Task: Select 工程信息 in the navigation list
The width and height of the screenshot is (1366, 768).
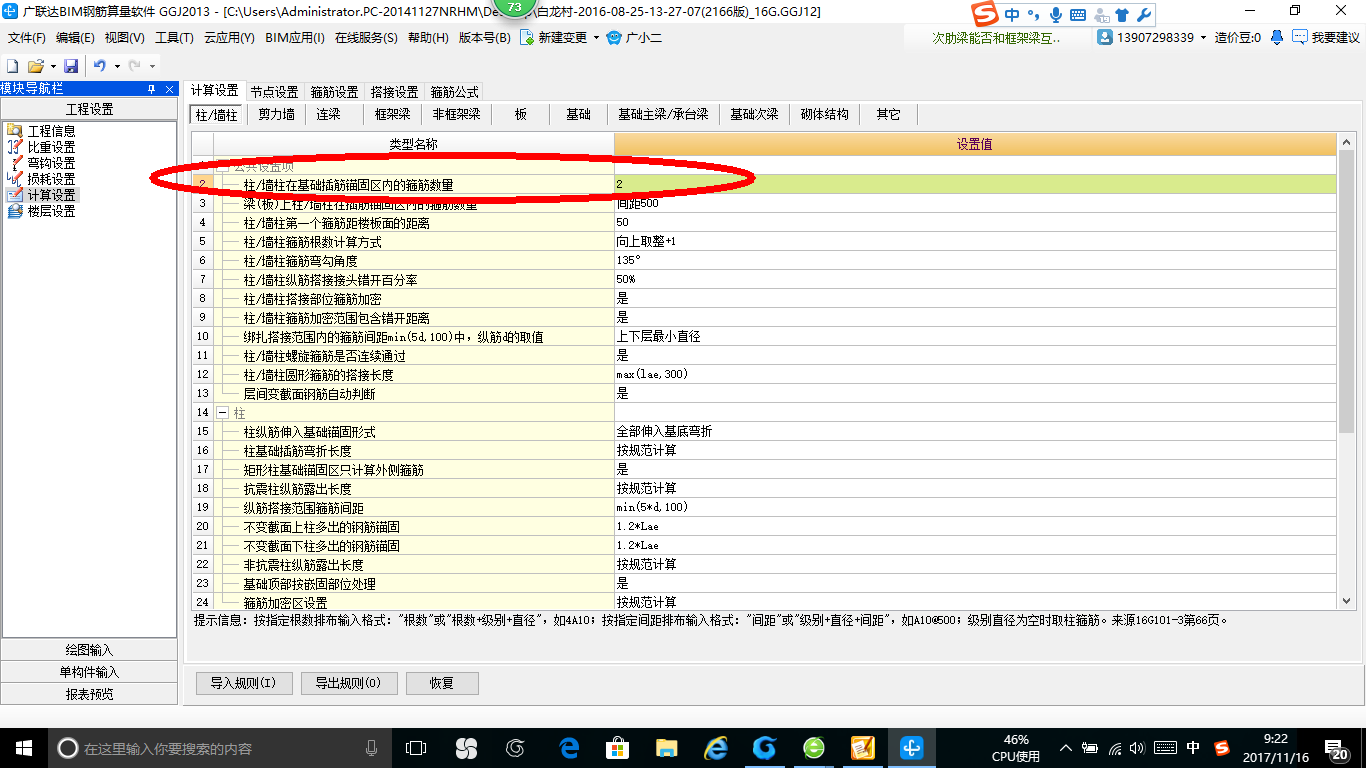Action: (51, 131)
